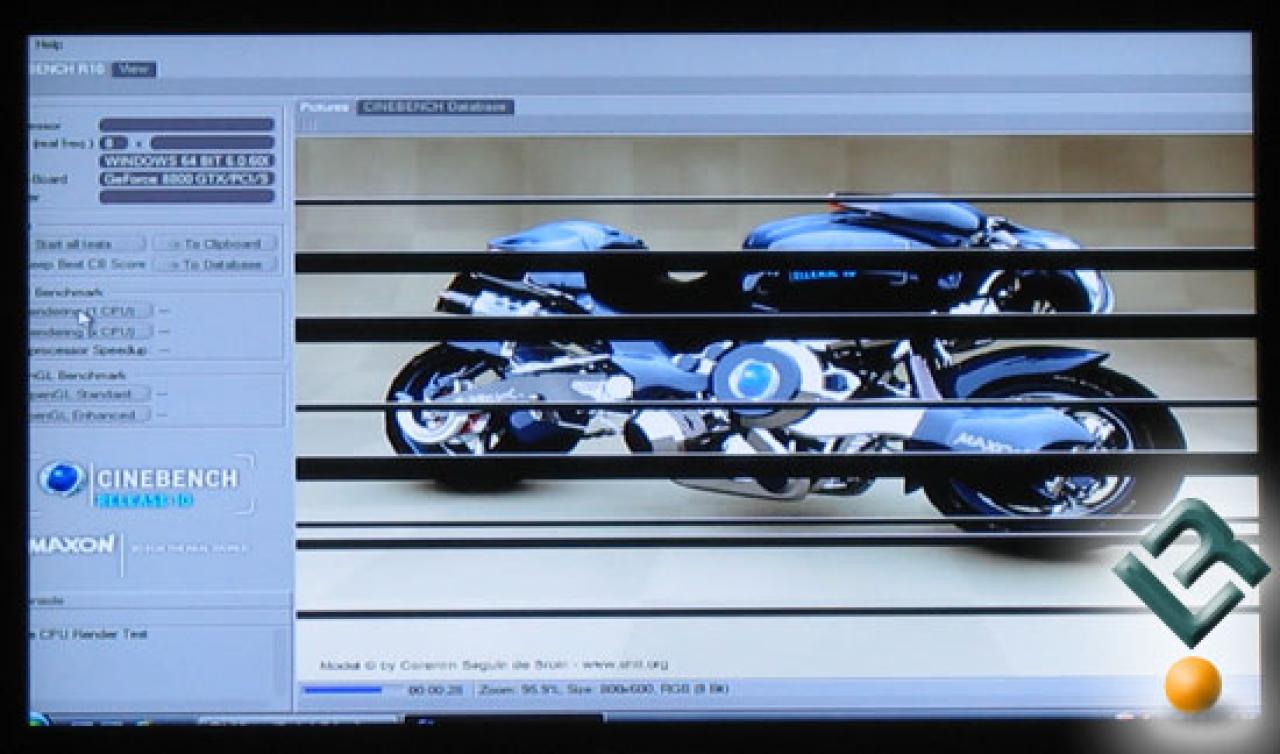Click the Start all tests button
1280x754 pixels.
point(88,244)
